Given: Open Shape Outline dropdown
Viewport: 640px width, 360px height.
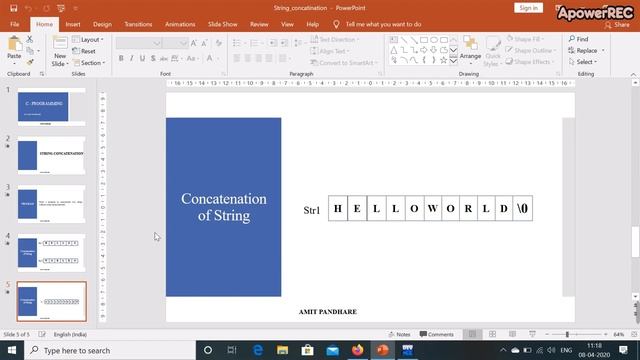Looking at the screenshot, I should (x=531, y=50).
